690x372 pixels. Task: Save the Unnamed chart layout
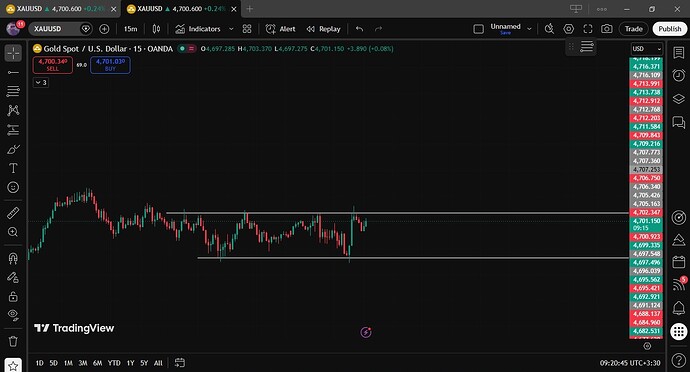tap(506, 33)
